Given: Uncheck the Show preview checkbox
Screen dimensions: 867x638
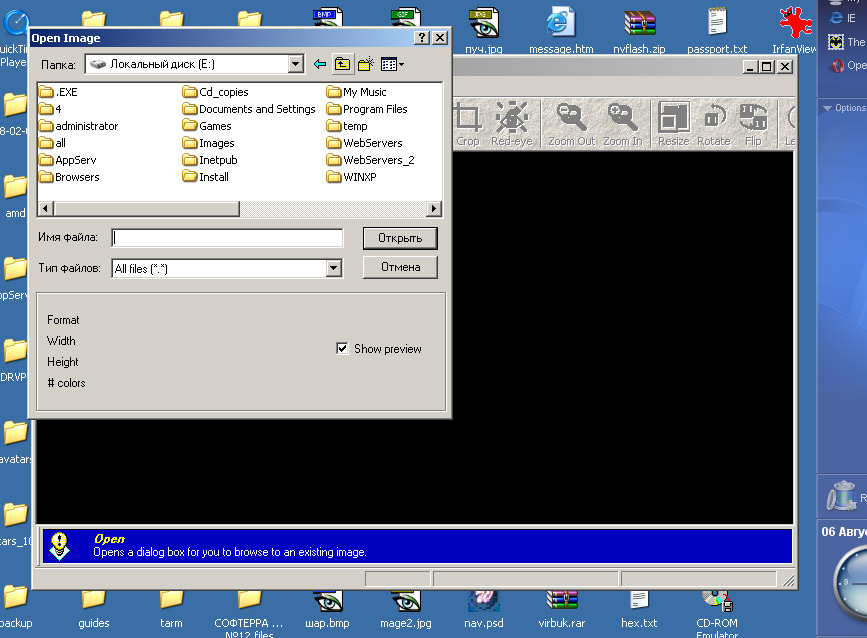Looking at the screenshot, I should pos(342,348).
